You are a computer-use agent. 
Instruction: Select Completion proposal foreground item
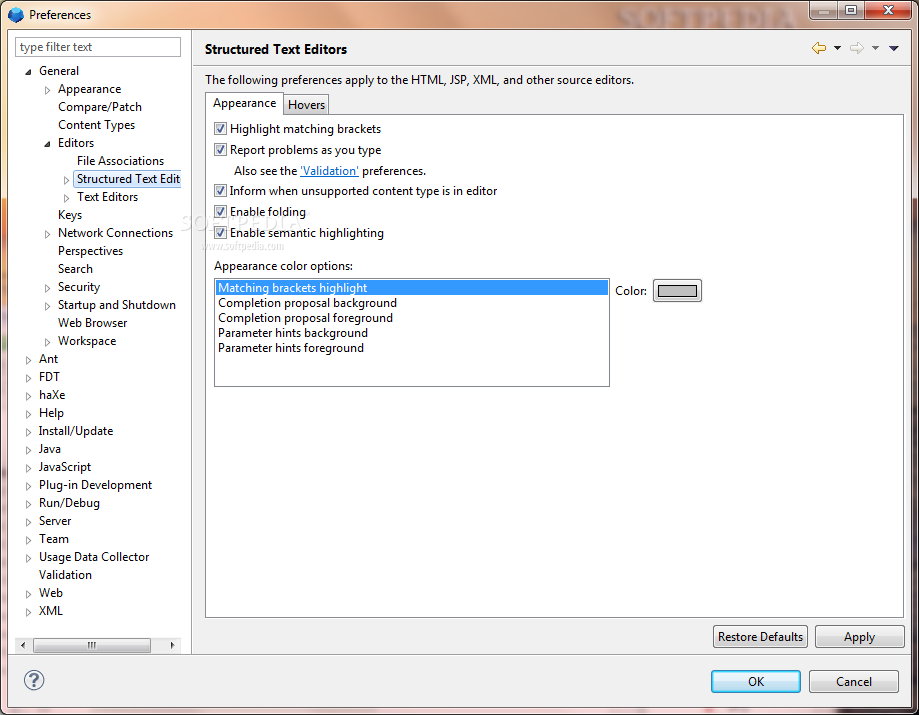tap(411, 318)
